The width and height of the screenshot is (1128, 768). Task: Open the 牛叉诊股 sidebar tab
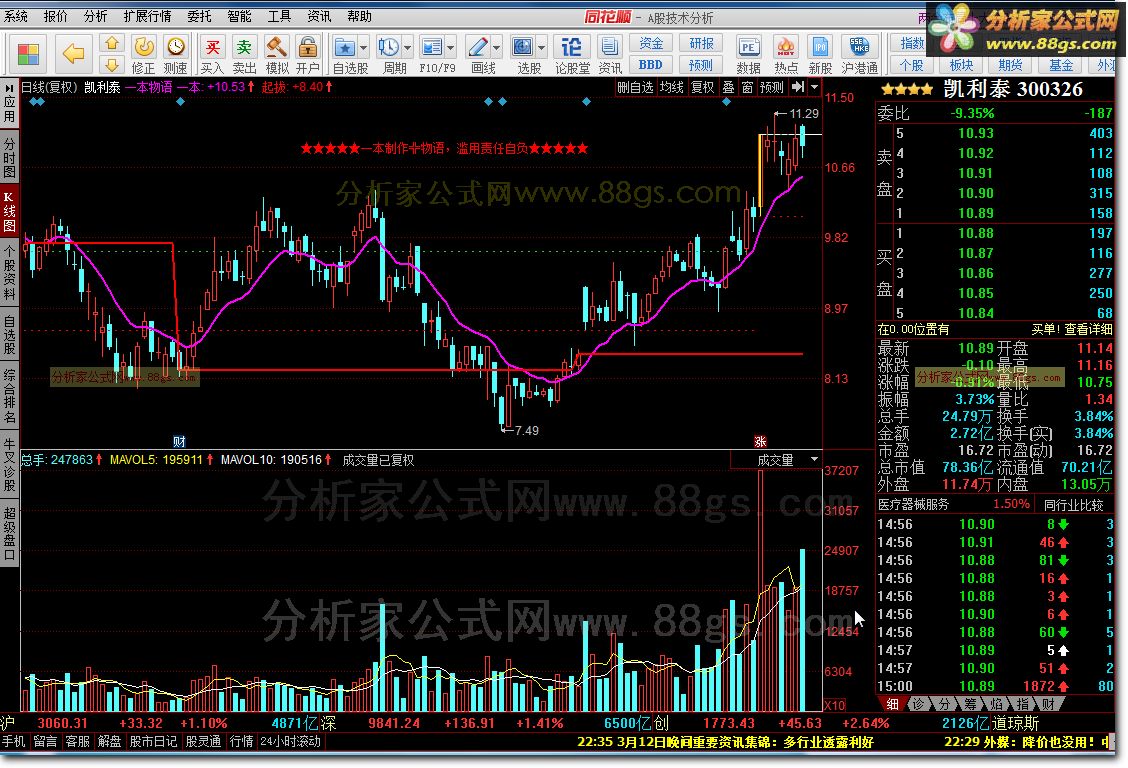(x=9, y=464)
